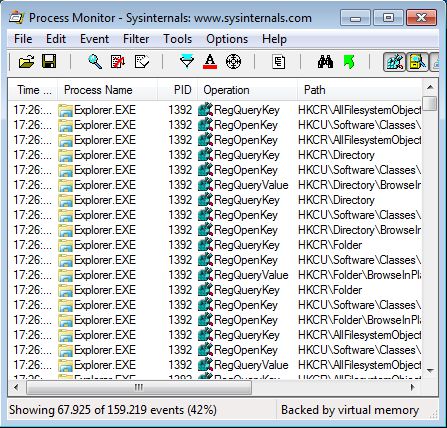Click the vertical scrollbar down arrow
447x428 pixels.
[430, 371]
